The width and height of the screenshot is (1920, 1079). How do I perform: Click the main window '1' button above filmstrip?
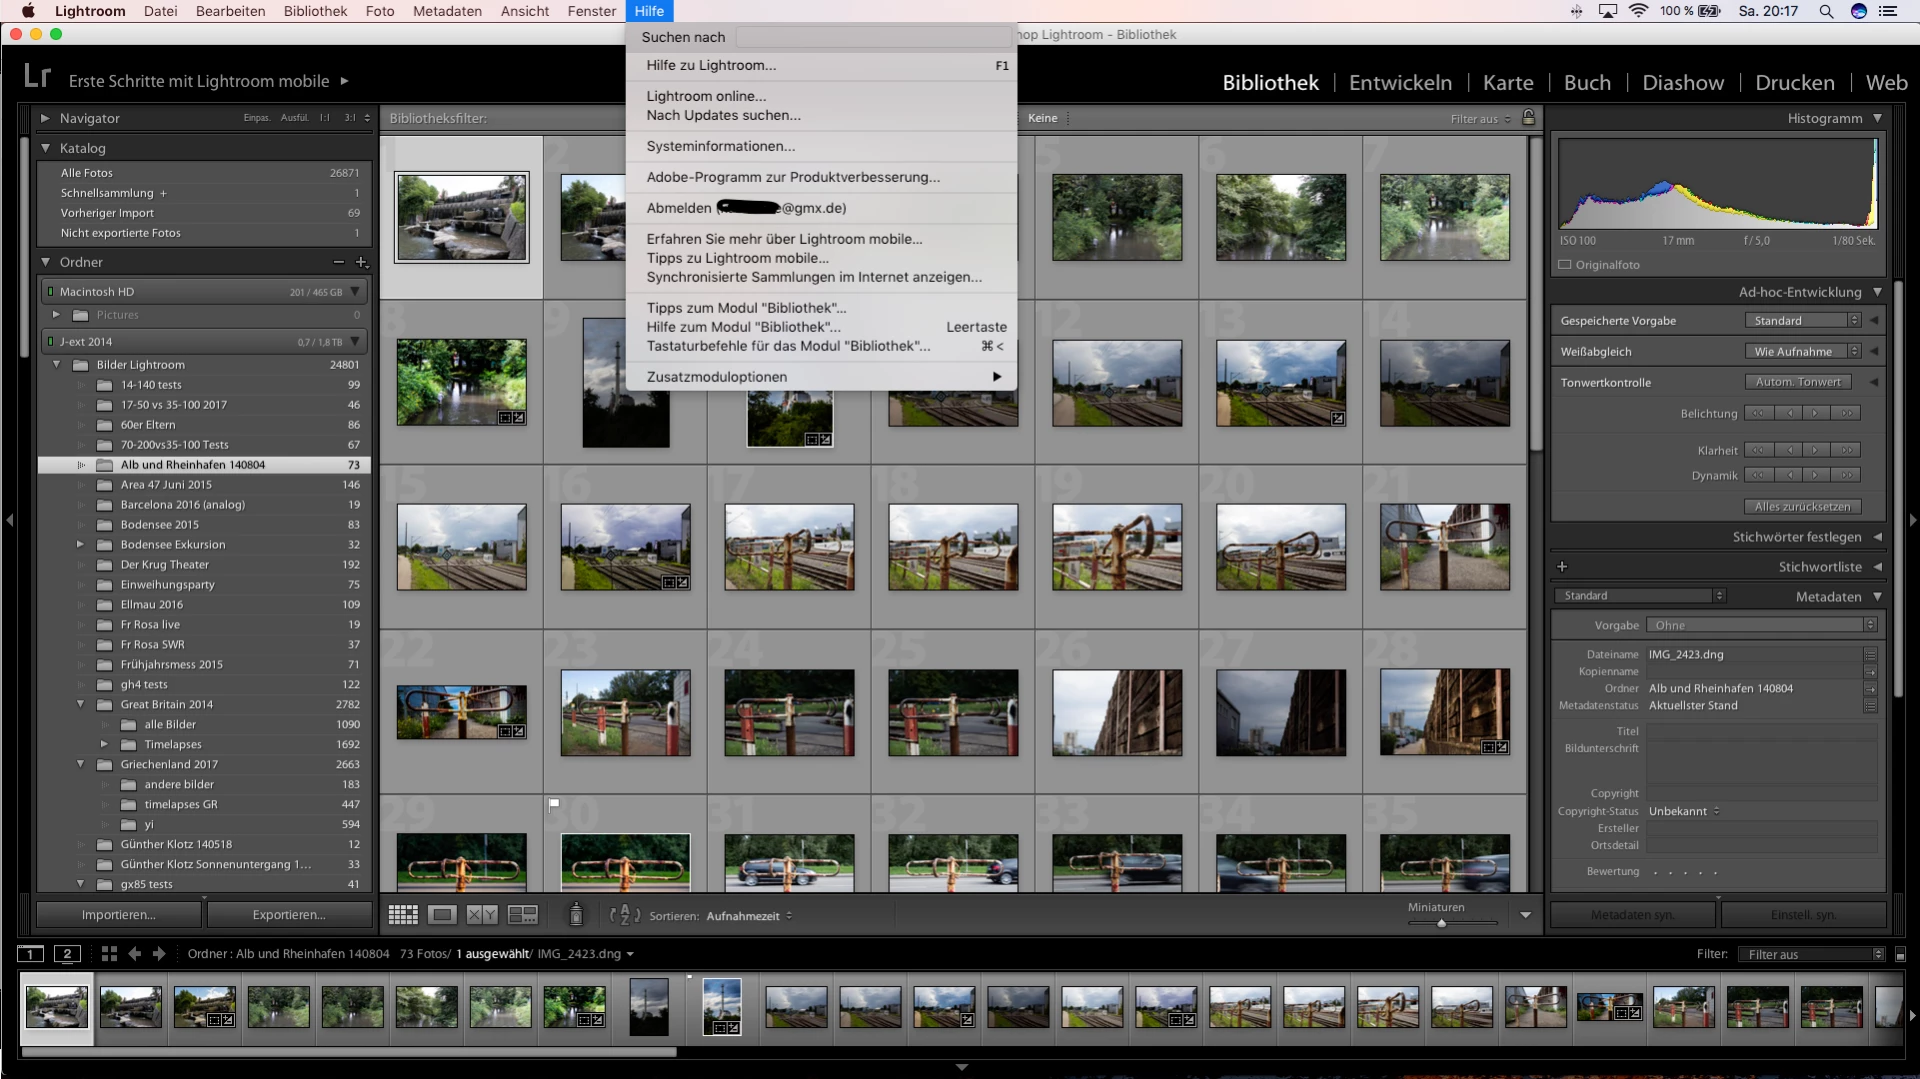pyautogui.click(x=30, y=954)
